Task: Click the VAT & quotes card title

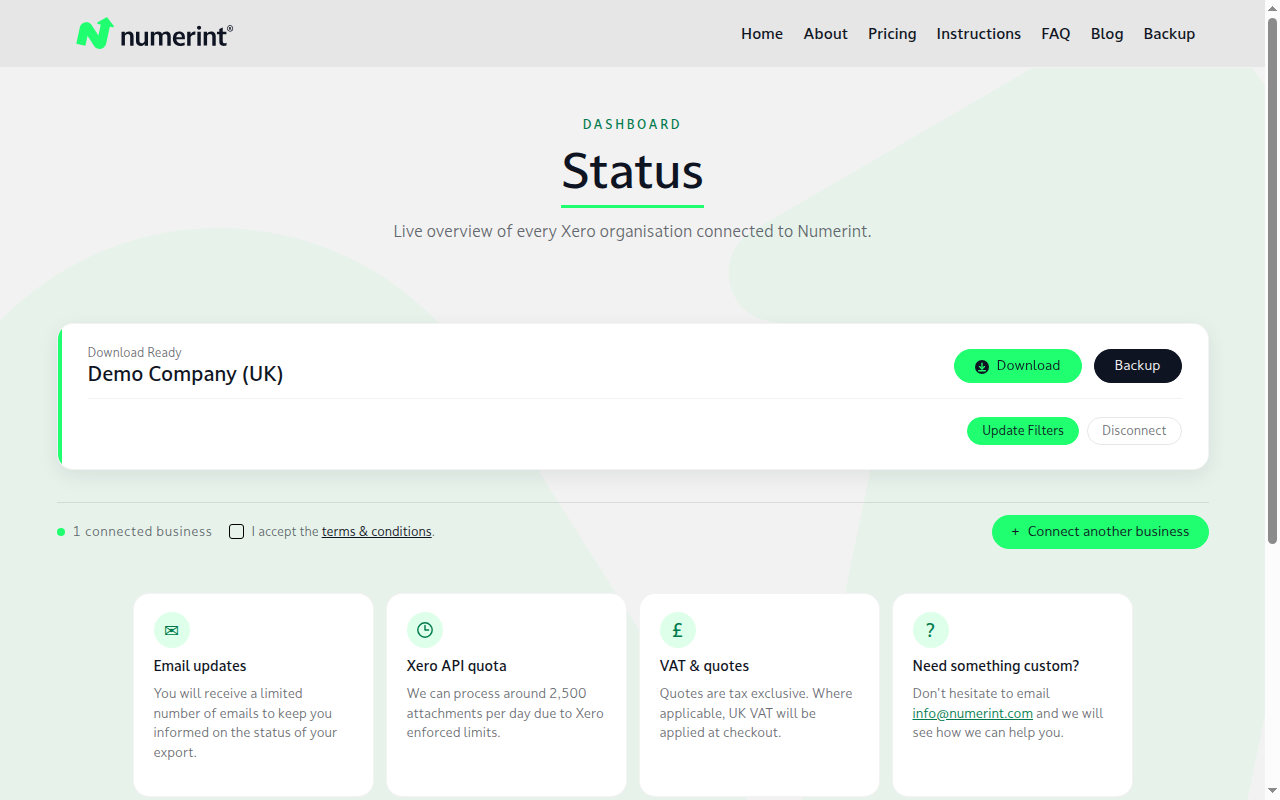Action: pos(704,666)
